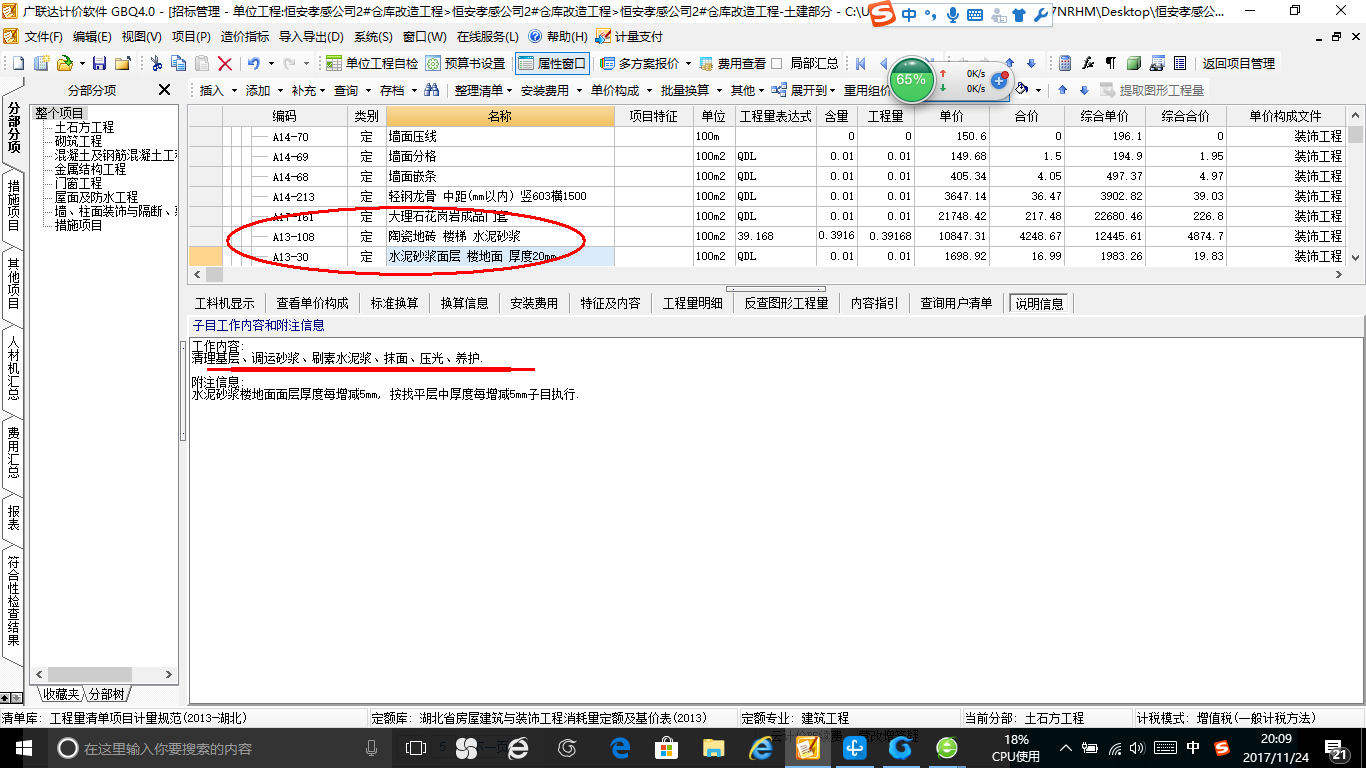Image resolution: width=1366 pixels, height=768 pixels.
Task: Click the 费用查看 button
Action: [x=732, y=63]
